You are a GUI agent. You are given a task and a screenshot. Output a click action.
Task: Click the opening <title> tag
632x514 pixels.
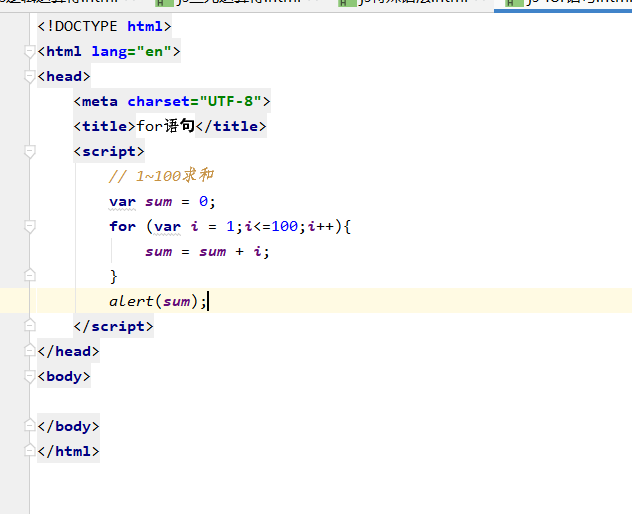pyautogui.click(x=104, y=127)
